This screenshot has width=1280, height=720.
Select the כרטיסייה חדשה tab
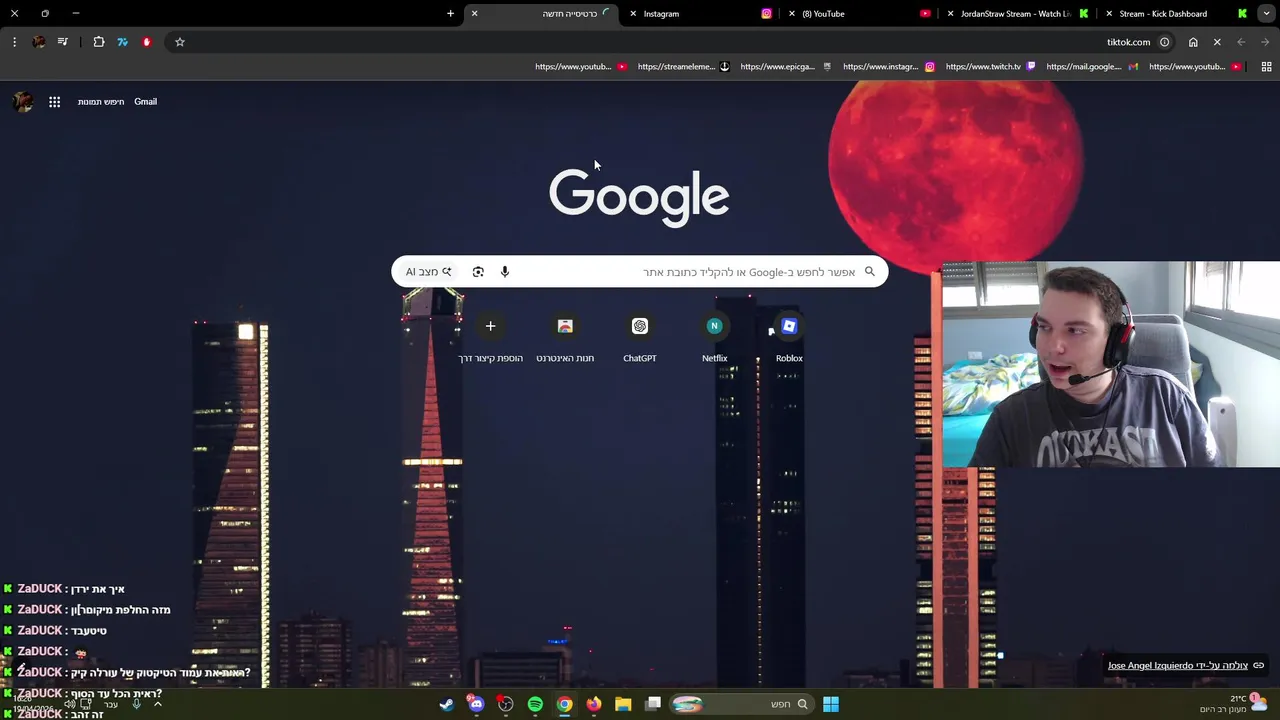pyautogui.click(x=541, y=14)
